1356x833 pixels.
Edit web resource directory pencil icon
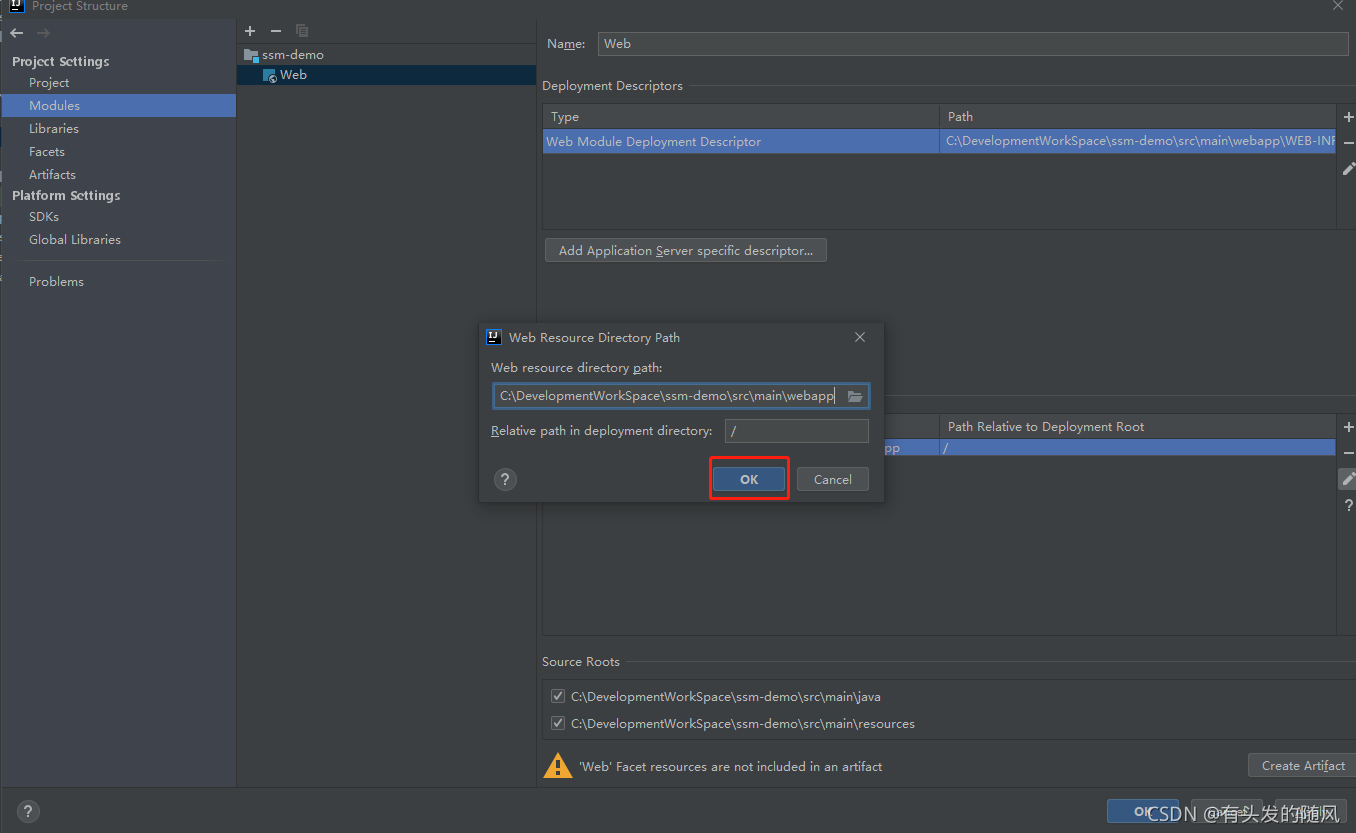click(1348, 479)
